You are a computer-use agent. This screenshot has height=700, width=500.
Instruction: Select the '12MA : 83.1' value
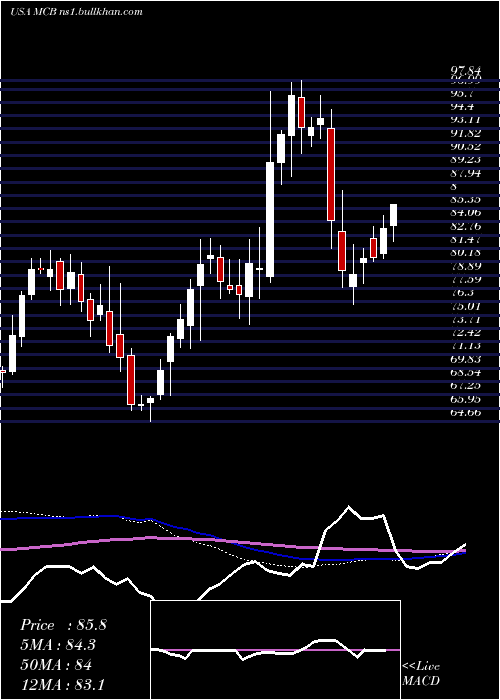tap(62, 685)
